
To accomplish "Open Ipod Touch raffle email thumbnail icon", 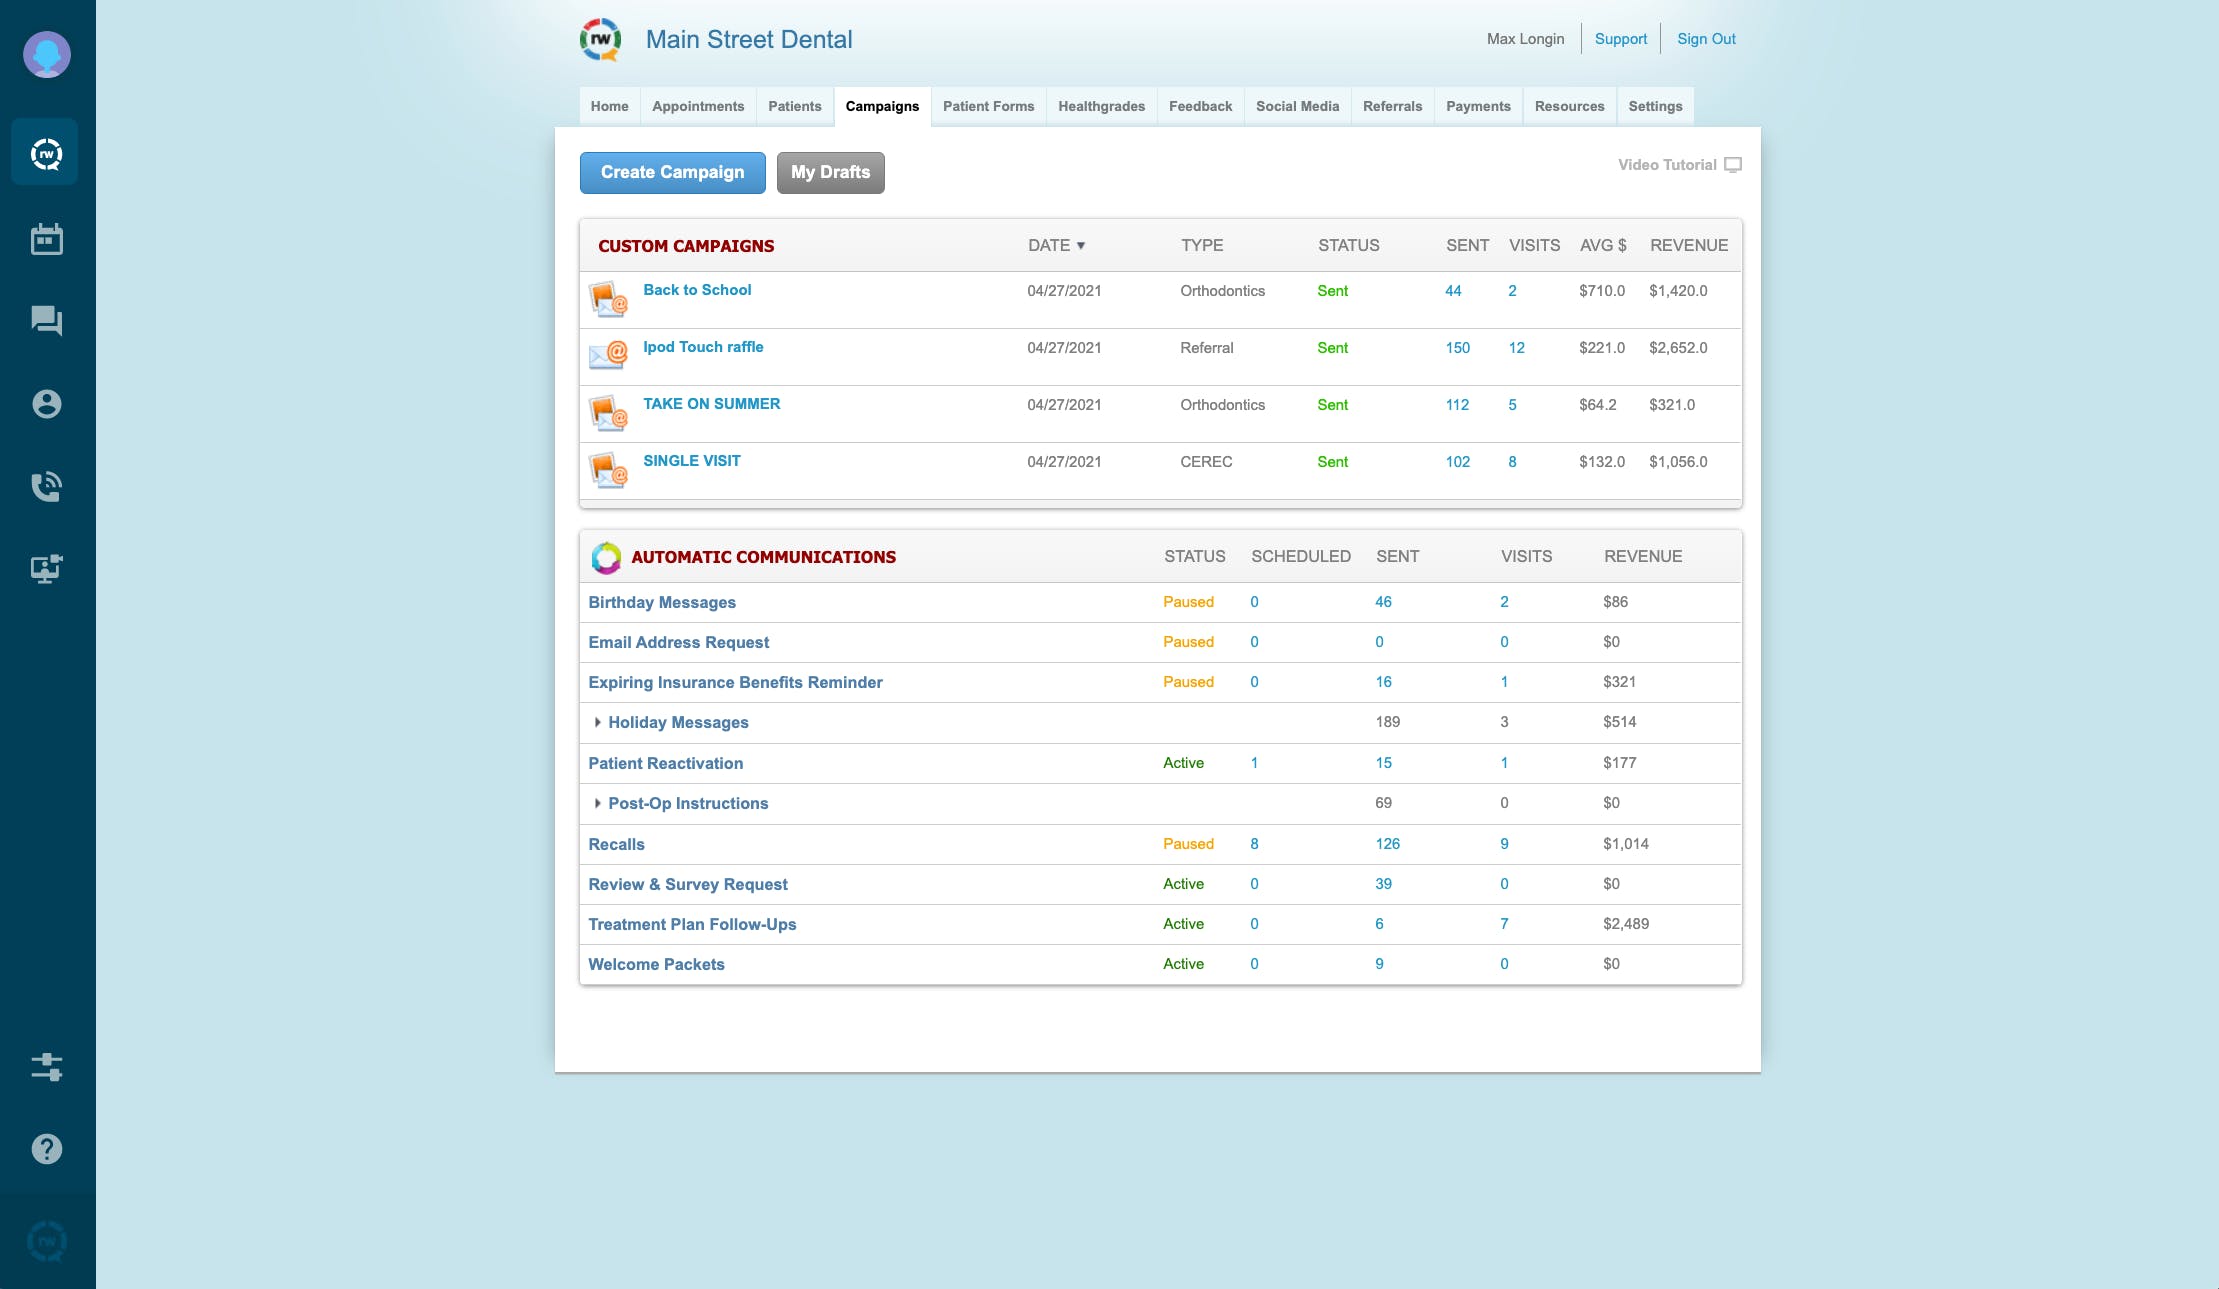I will pyautogui.click(x=608, y=354).
